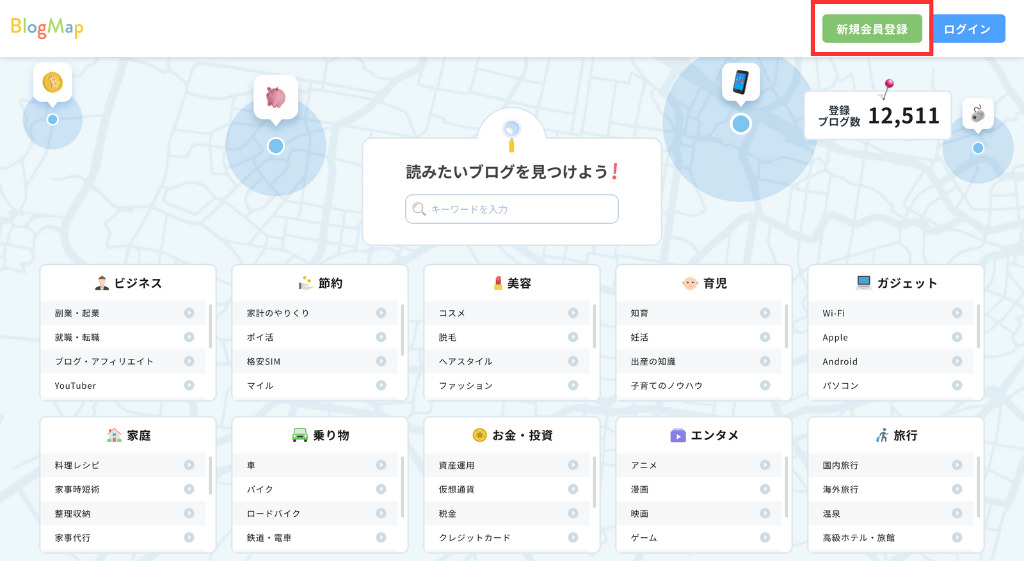The width and height of the screenshot is (1024, 561).
Task: Select 高級ホテル・旅館 row
Action: tap(892, 537)
